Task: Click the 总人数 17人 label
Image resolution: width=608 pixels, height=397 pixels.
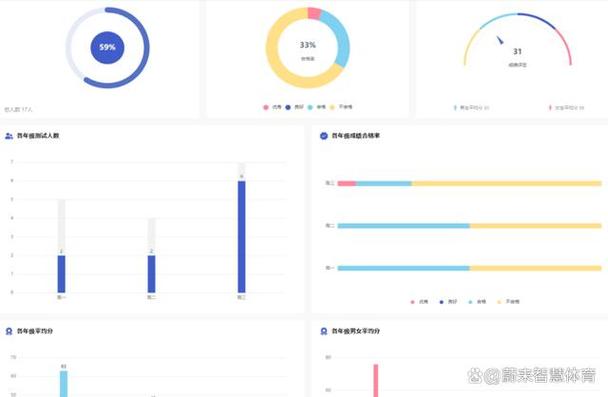Action: [x=18, y=110]
